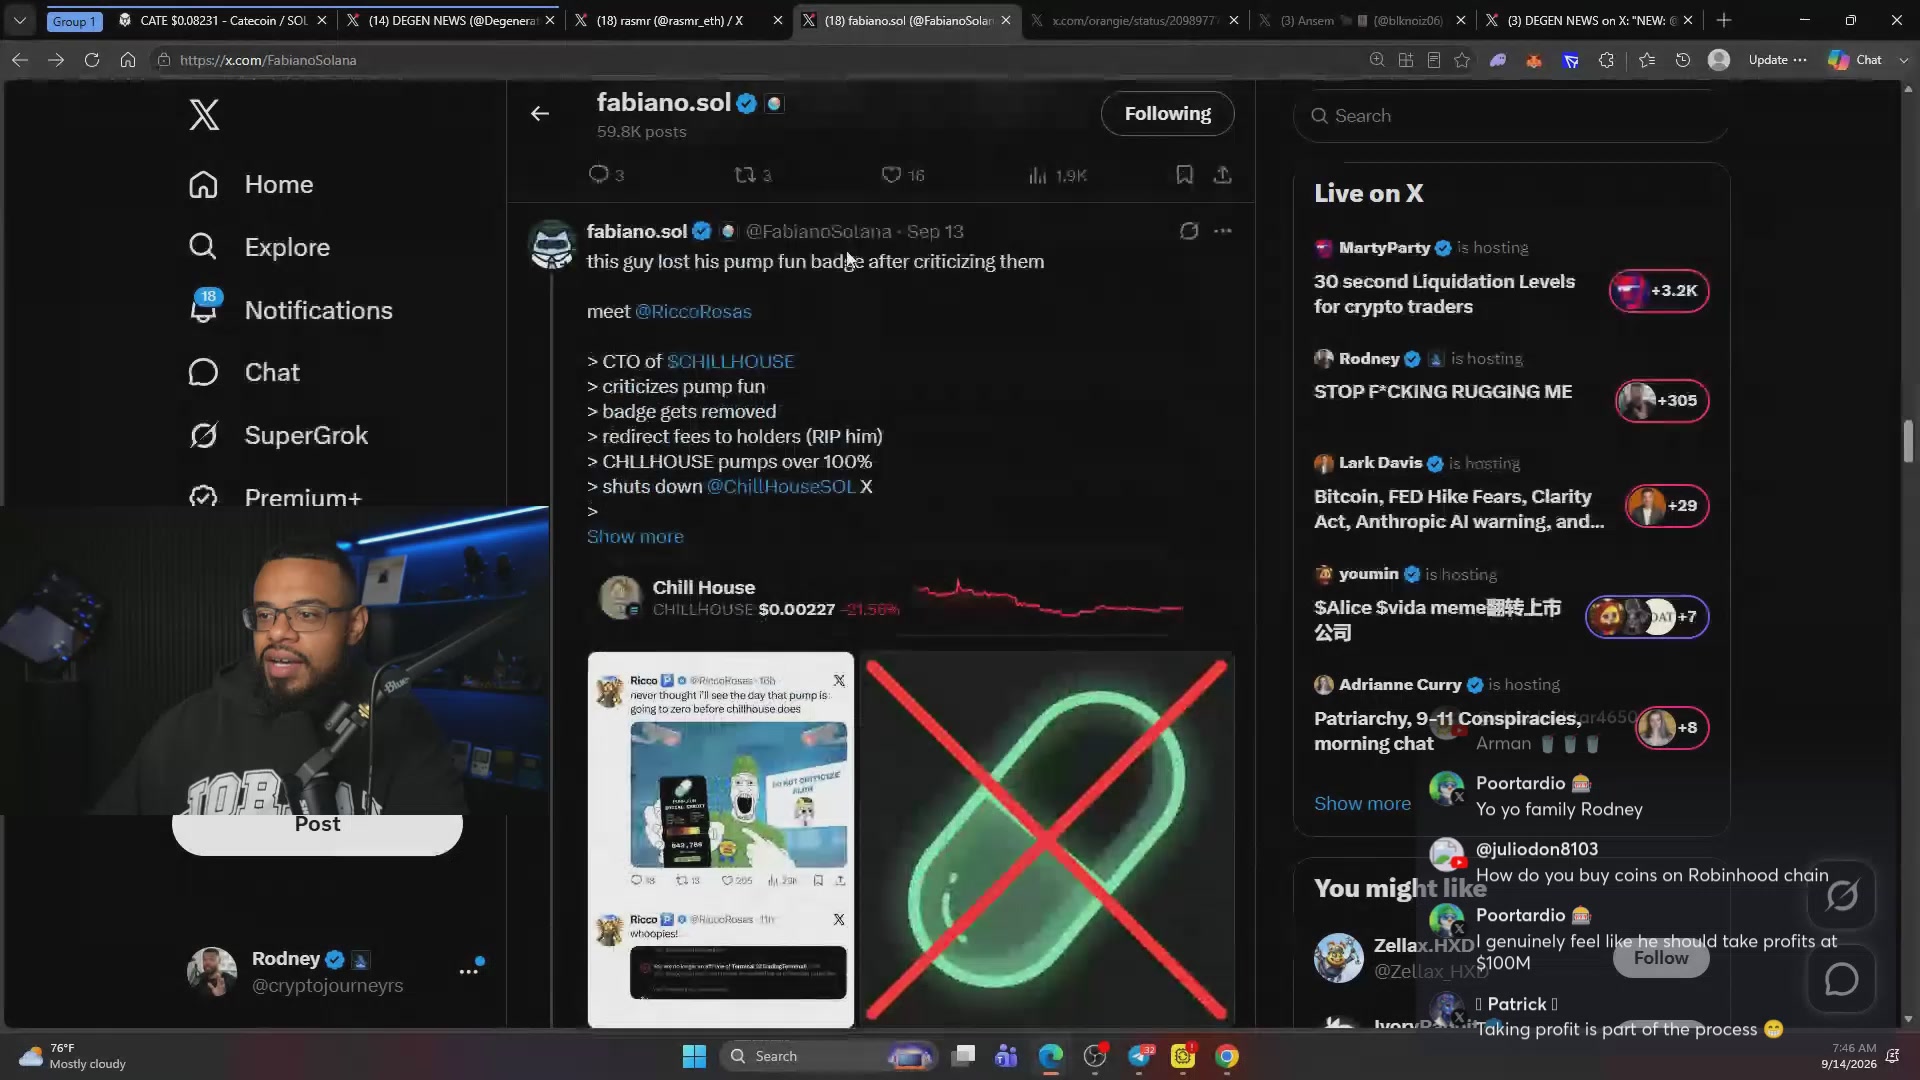Open tab list dropdown in browser
Viewport: 1920px width, 1080px height.
[x=19, y=20]
